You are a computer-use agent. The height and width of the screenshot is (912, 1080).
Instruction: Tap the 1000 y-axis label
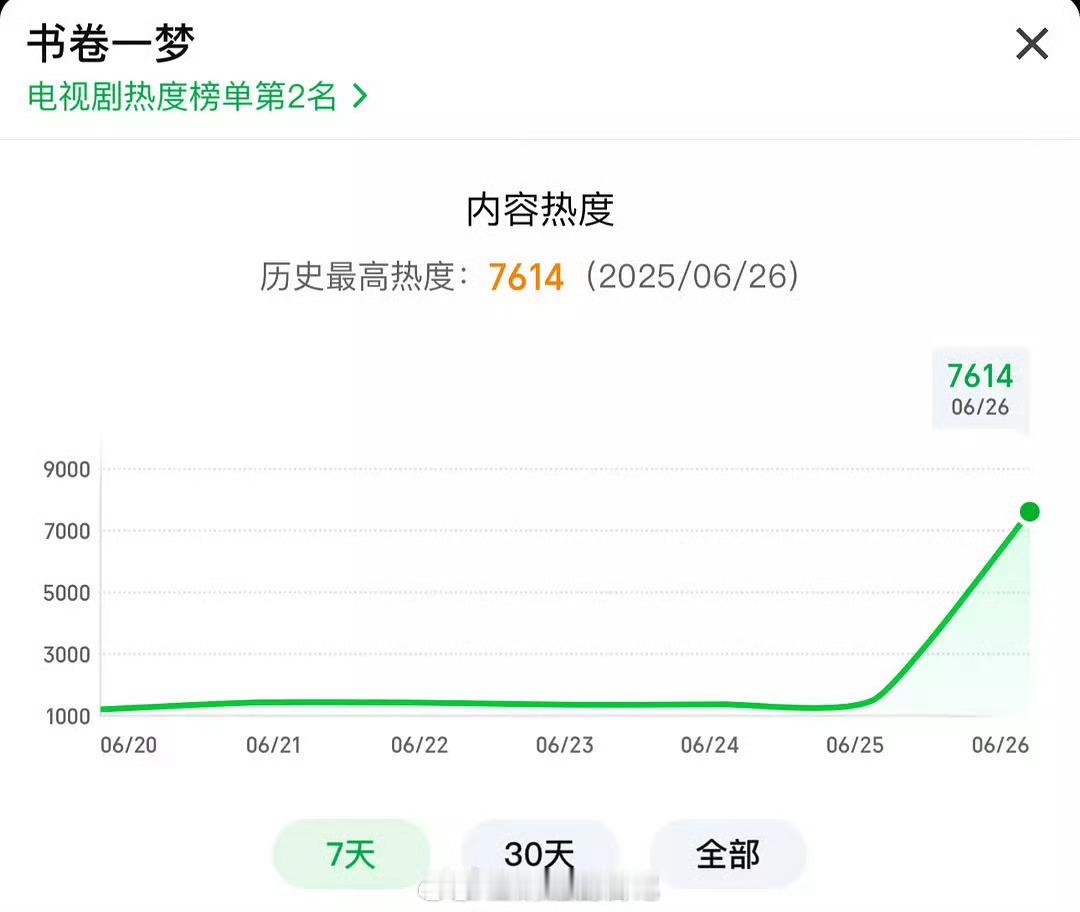(x=68, y=716)
